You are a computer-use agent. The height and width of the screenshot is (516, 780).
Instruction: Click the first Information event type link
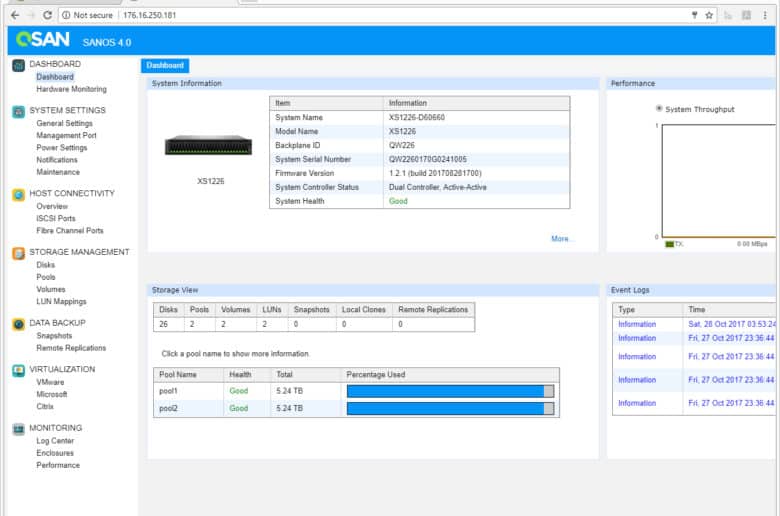click(637, 324)
